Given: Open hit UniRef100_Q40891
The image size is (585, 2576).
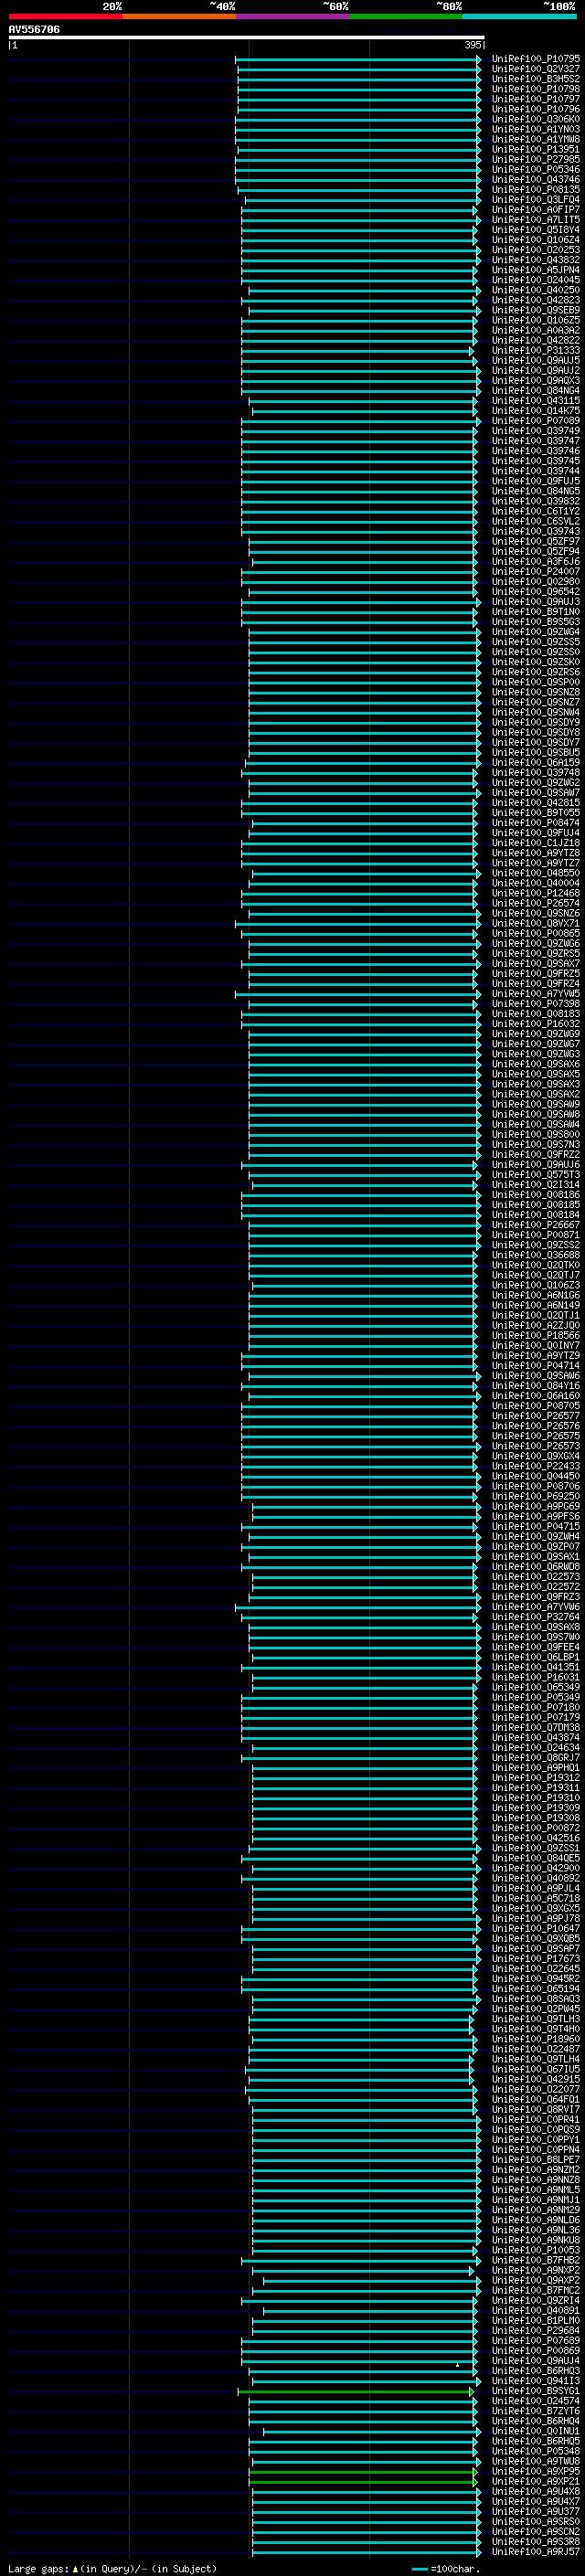Looking at the screenshot, I should 535,2310.
